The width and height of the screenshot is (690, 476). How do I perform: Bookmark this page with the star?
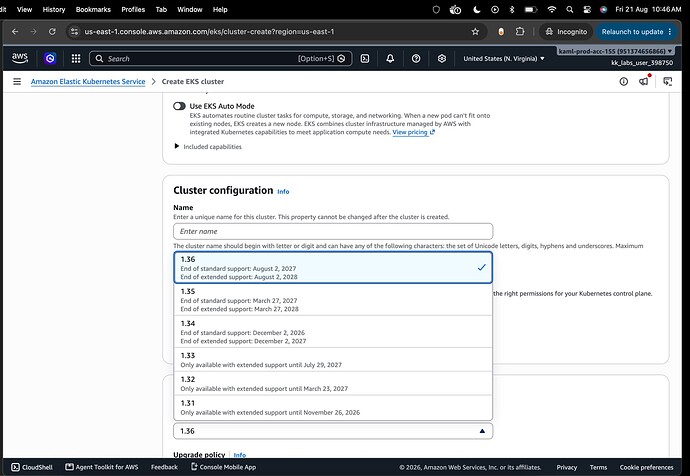pos(475,32)
